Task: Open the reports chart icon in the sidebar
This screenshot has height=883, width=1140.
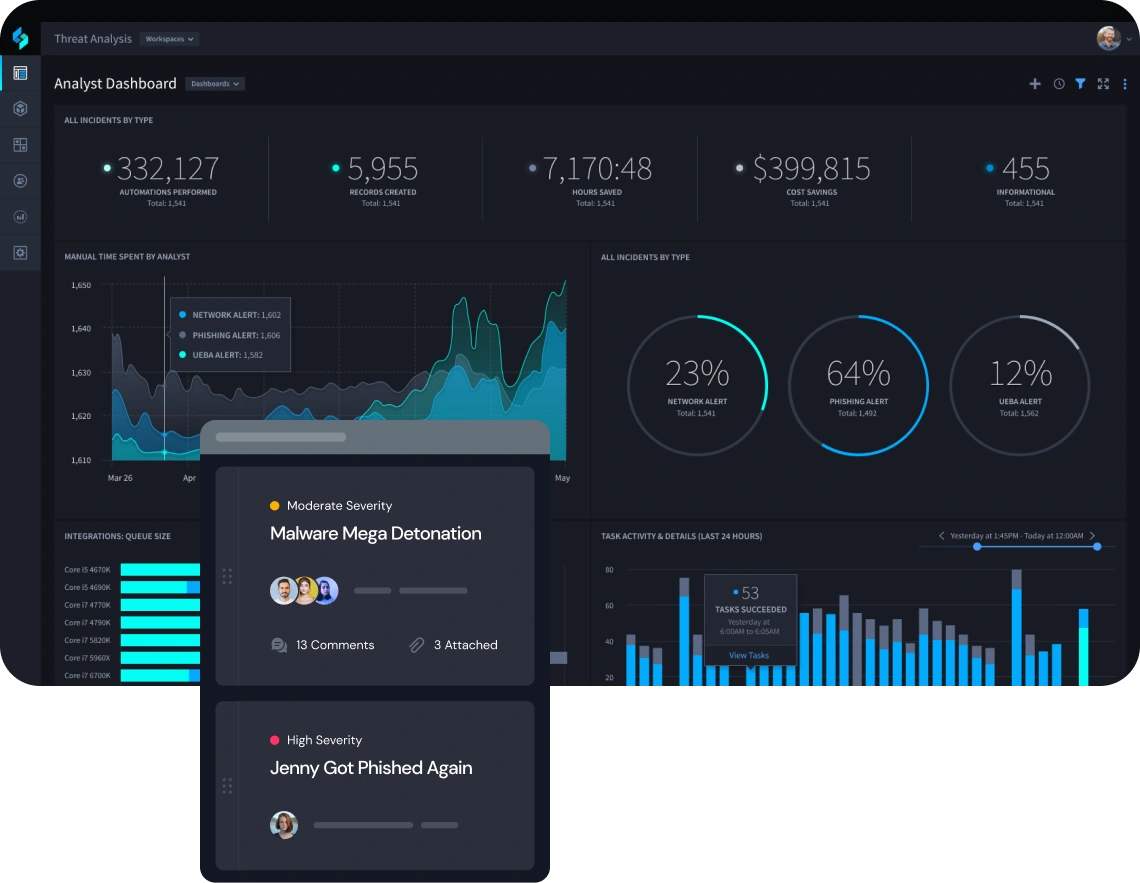Action: coord(20,217)
